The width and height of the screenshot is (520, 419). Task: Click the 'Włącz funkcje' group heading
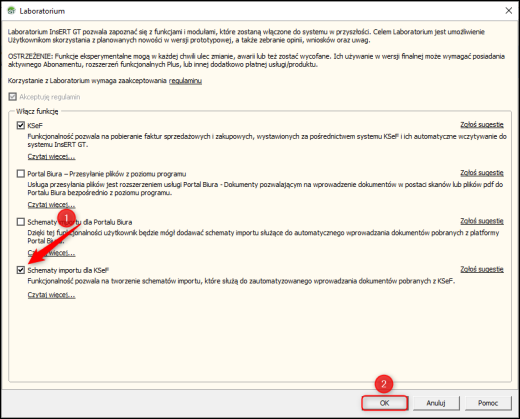37,111
